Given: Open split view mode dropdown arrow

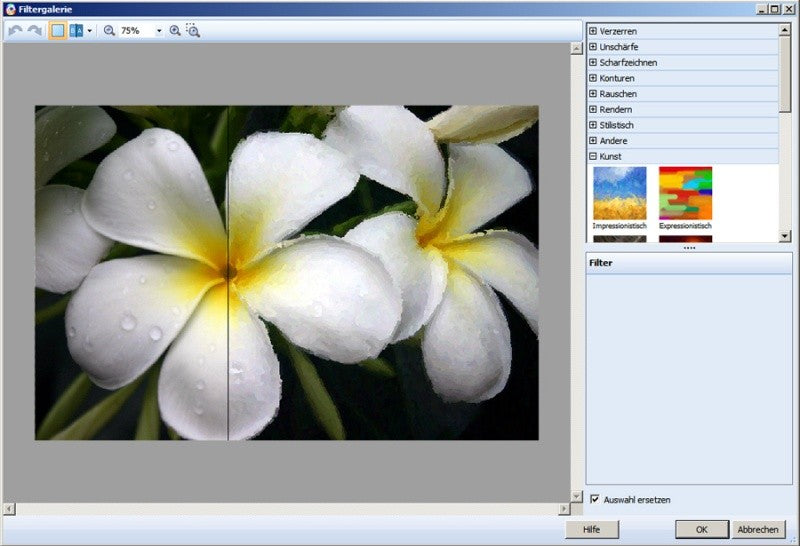Looking at the screenshot, I should click(90, 31).
